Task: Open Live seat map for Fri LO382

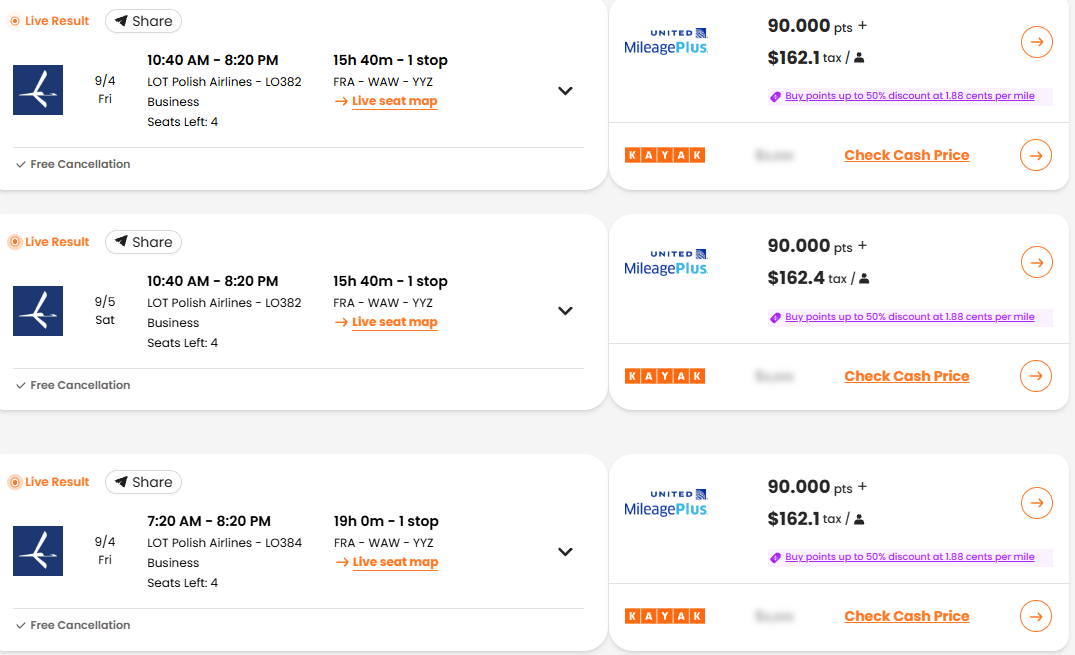Action: (394, 101)
